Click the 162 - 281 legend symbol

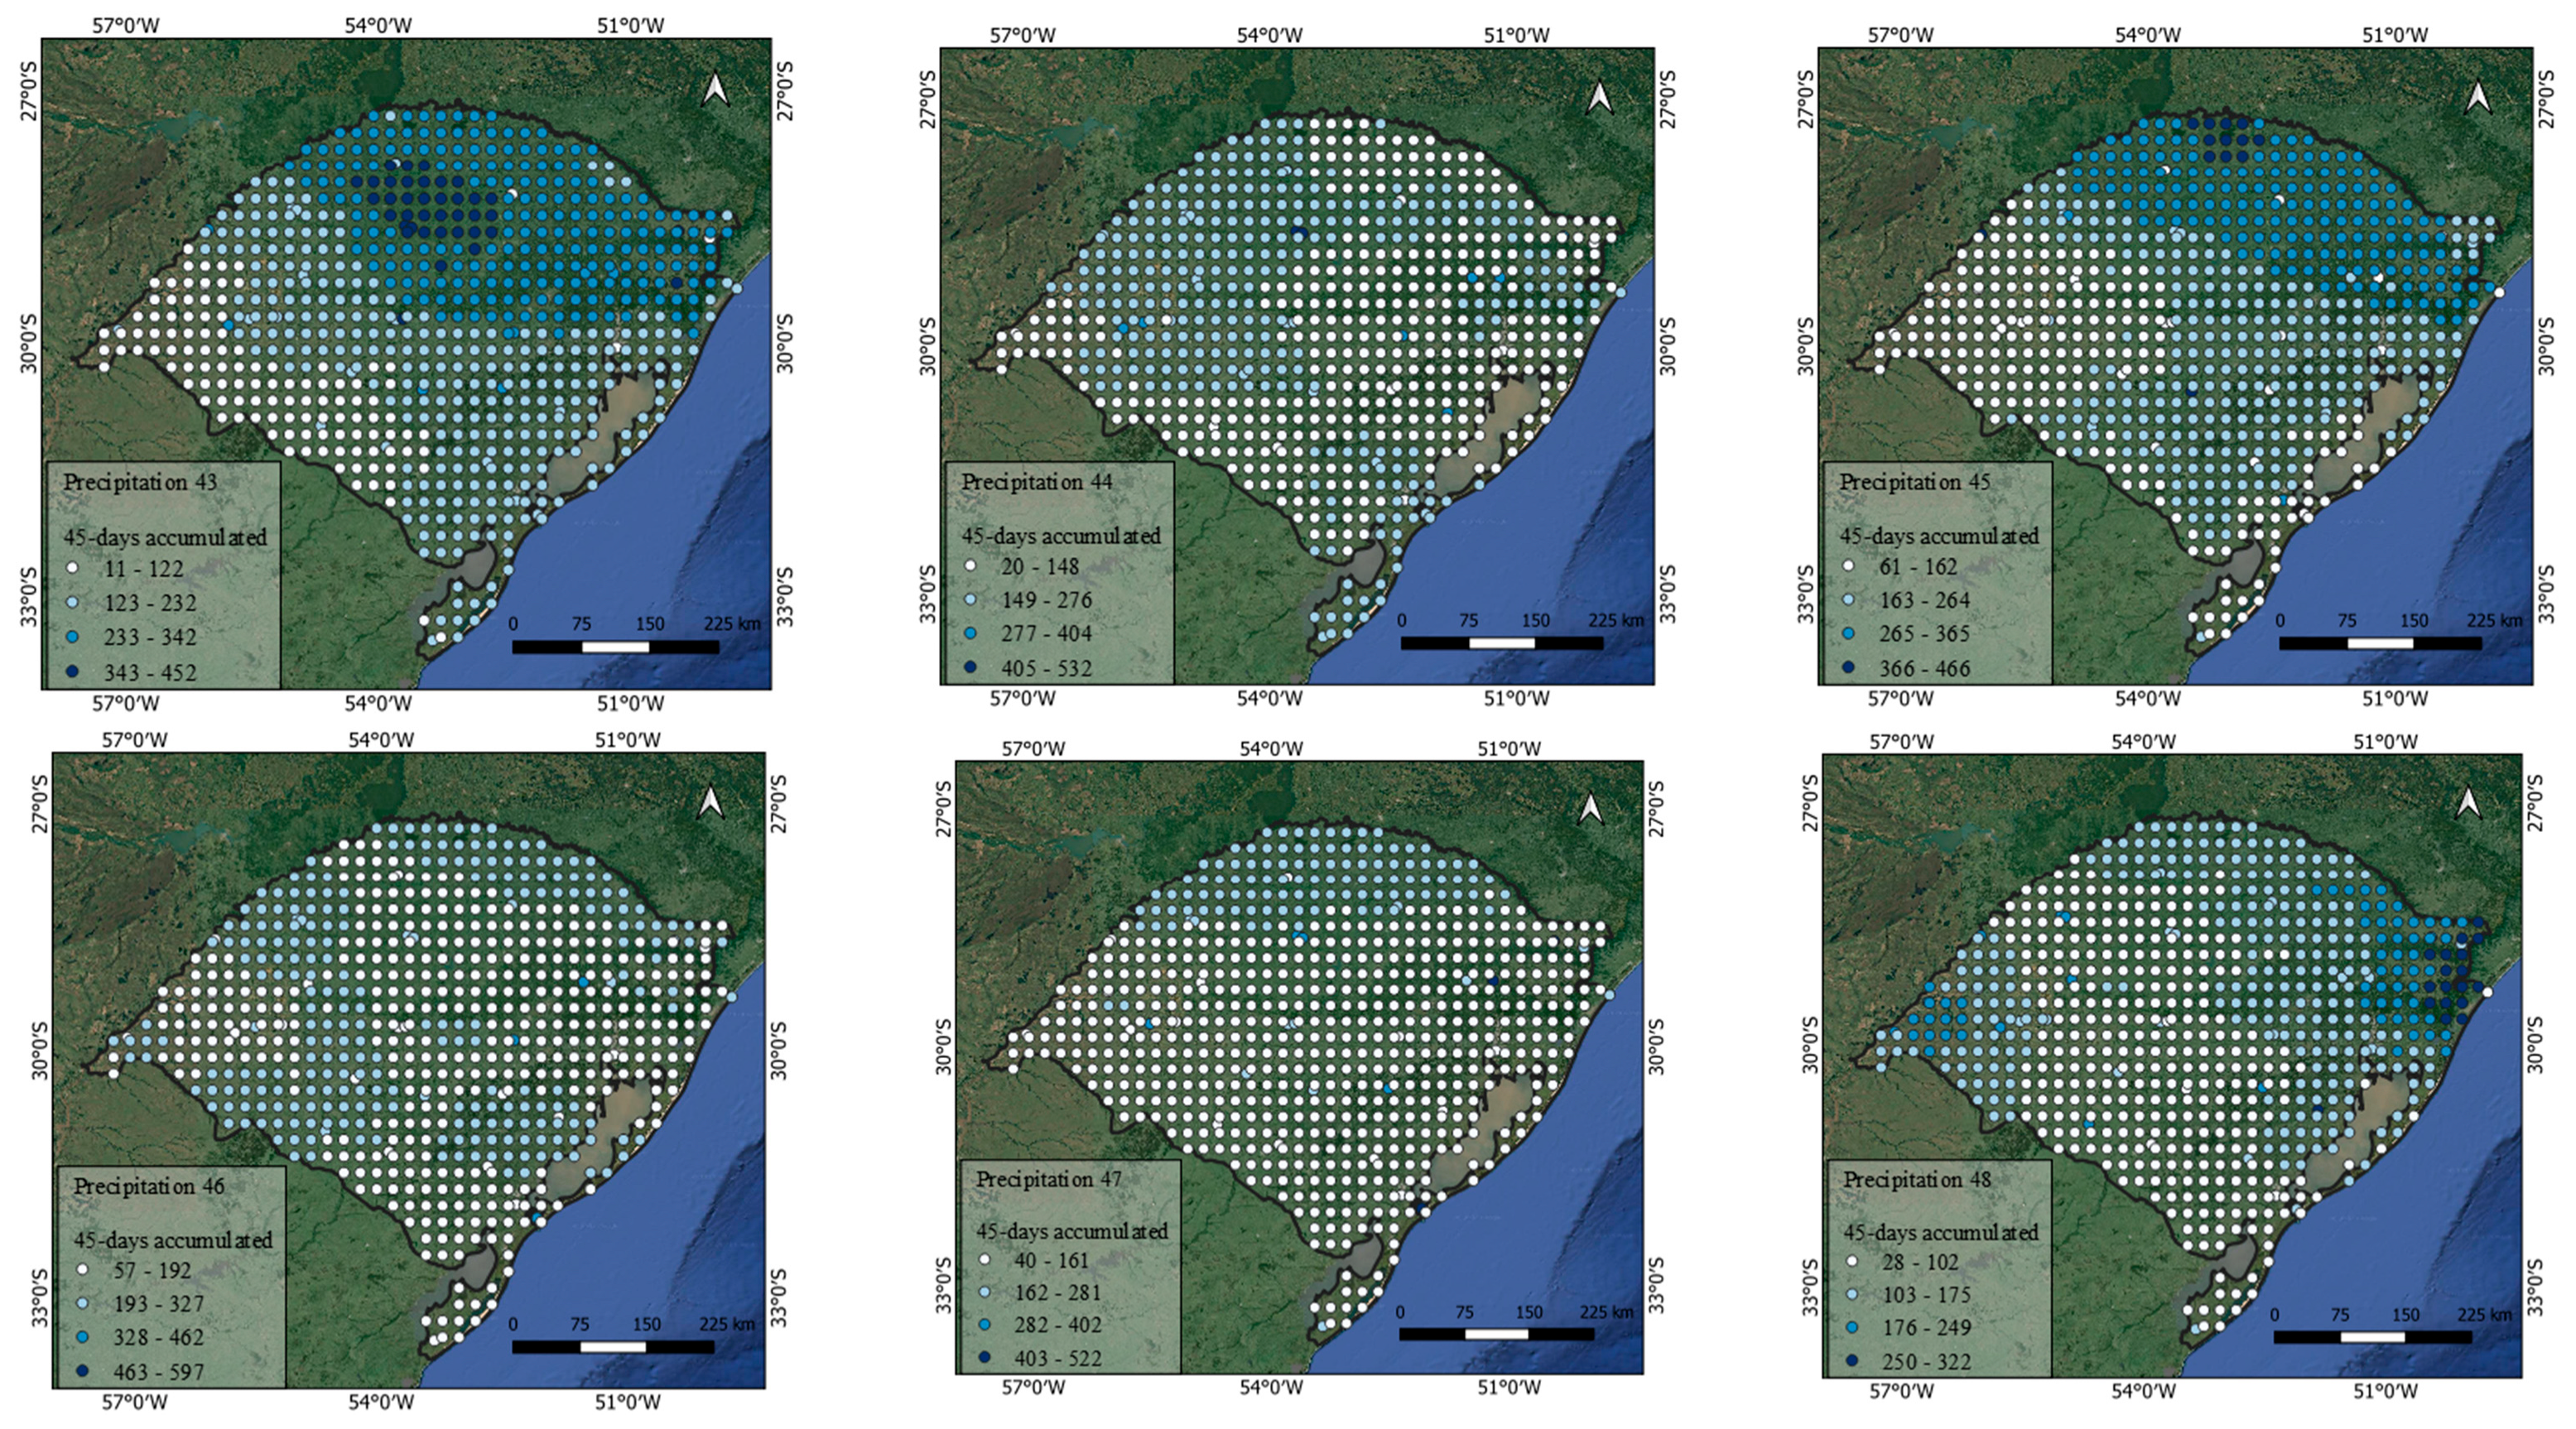click(x=984, y=1292)
